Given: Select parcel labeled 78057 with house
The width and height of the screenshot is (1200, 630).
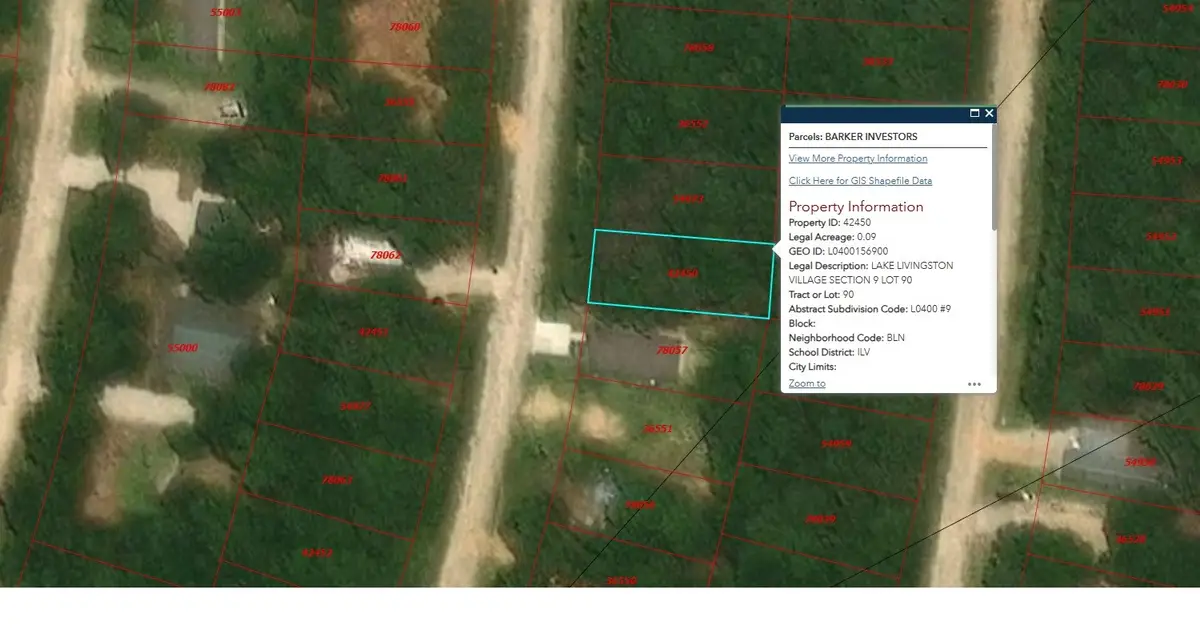Looking at the screenshot, I should 640,355.
